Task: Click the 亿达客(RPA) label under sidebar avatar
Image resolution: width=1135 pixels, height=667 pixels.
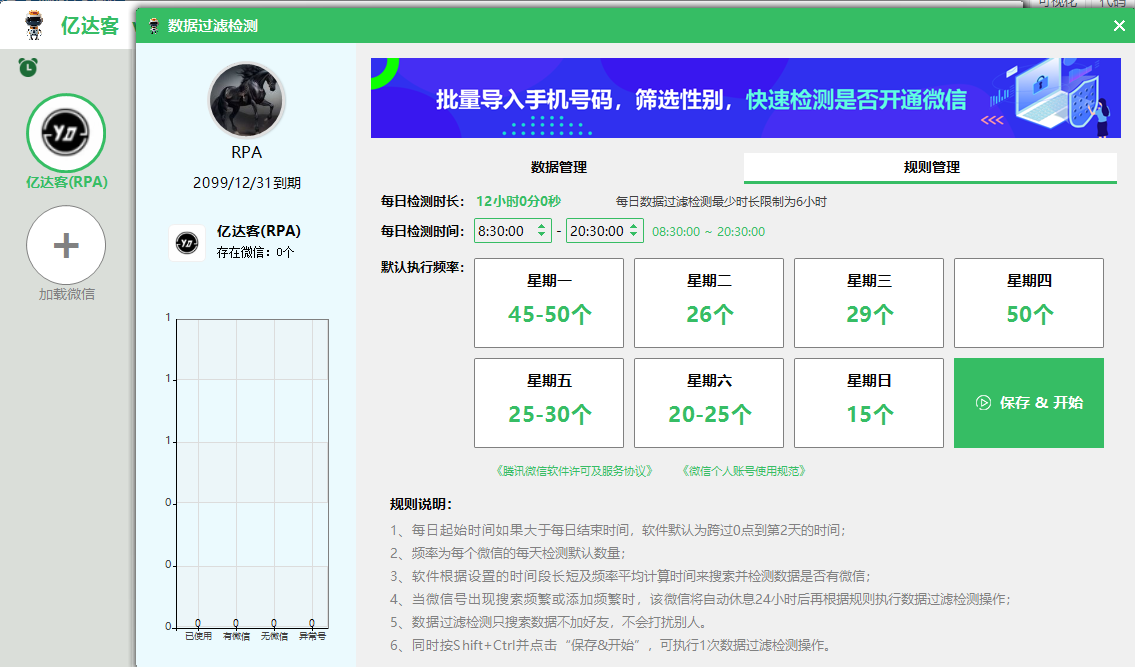Action: pyautogui.click(x=67, y=183)
